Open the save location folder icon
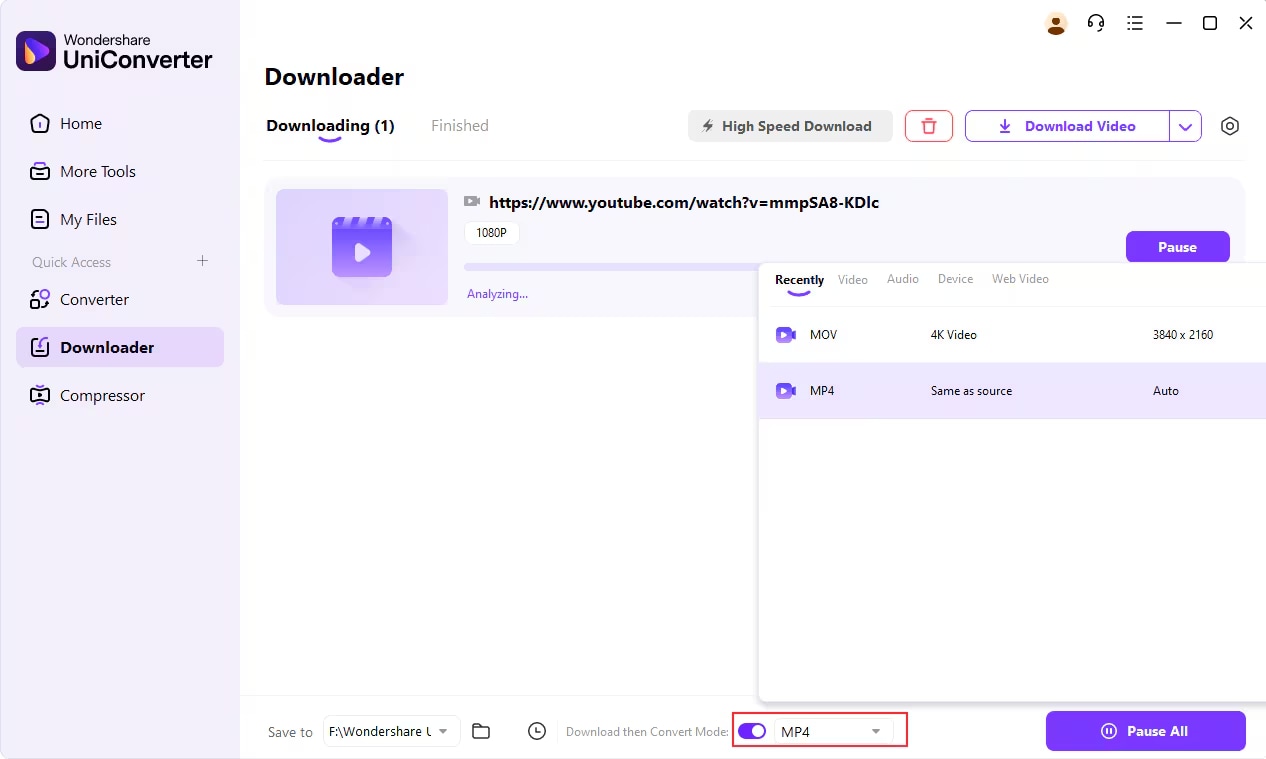1266x759 pixels. pos(481,731)
